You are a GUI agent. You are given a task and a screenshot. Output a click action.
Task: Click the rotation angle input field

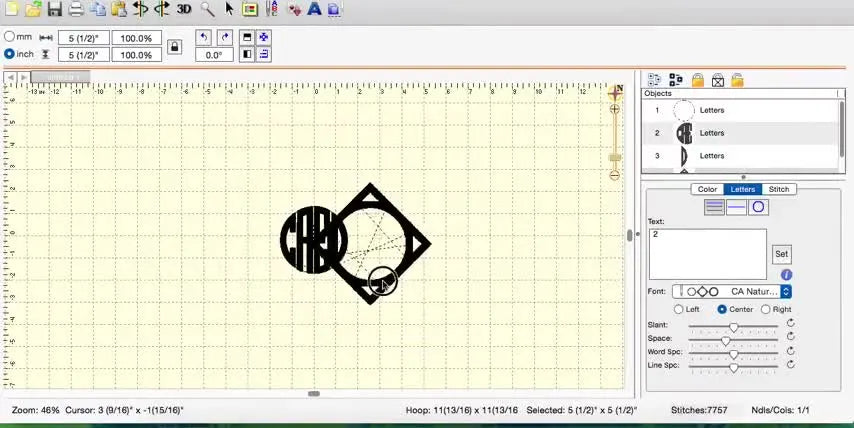(x=214, y=55)
